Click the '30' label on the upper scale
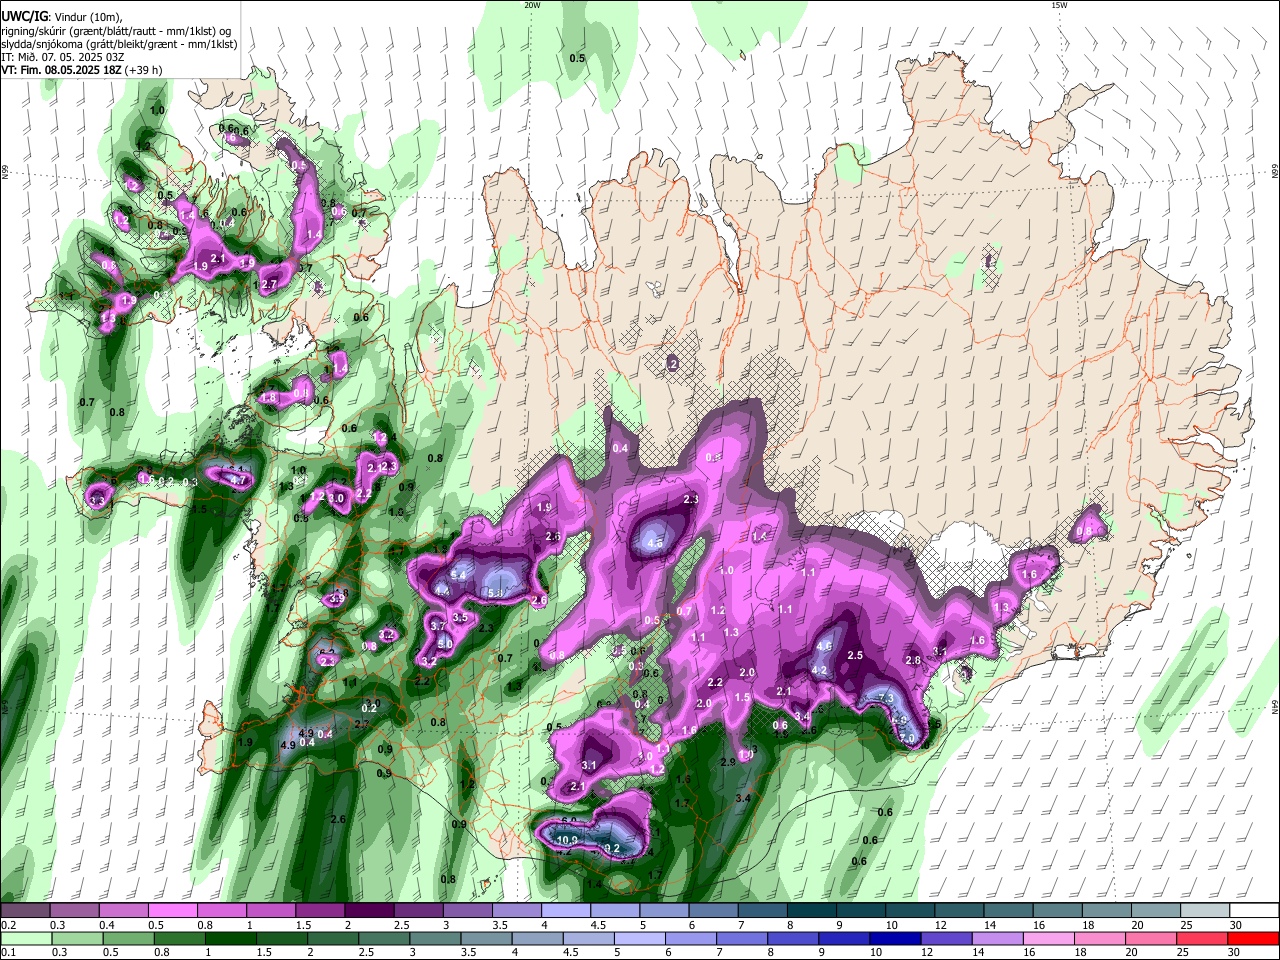This screenshot has height=960, width=1280. pos(1236,925)
